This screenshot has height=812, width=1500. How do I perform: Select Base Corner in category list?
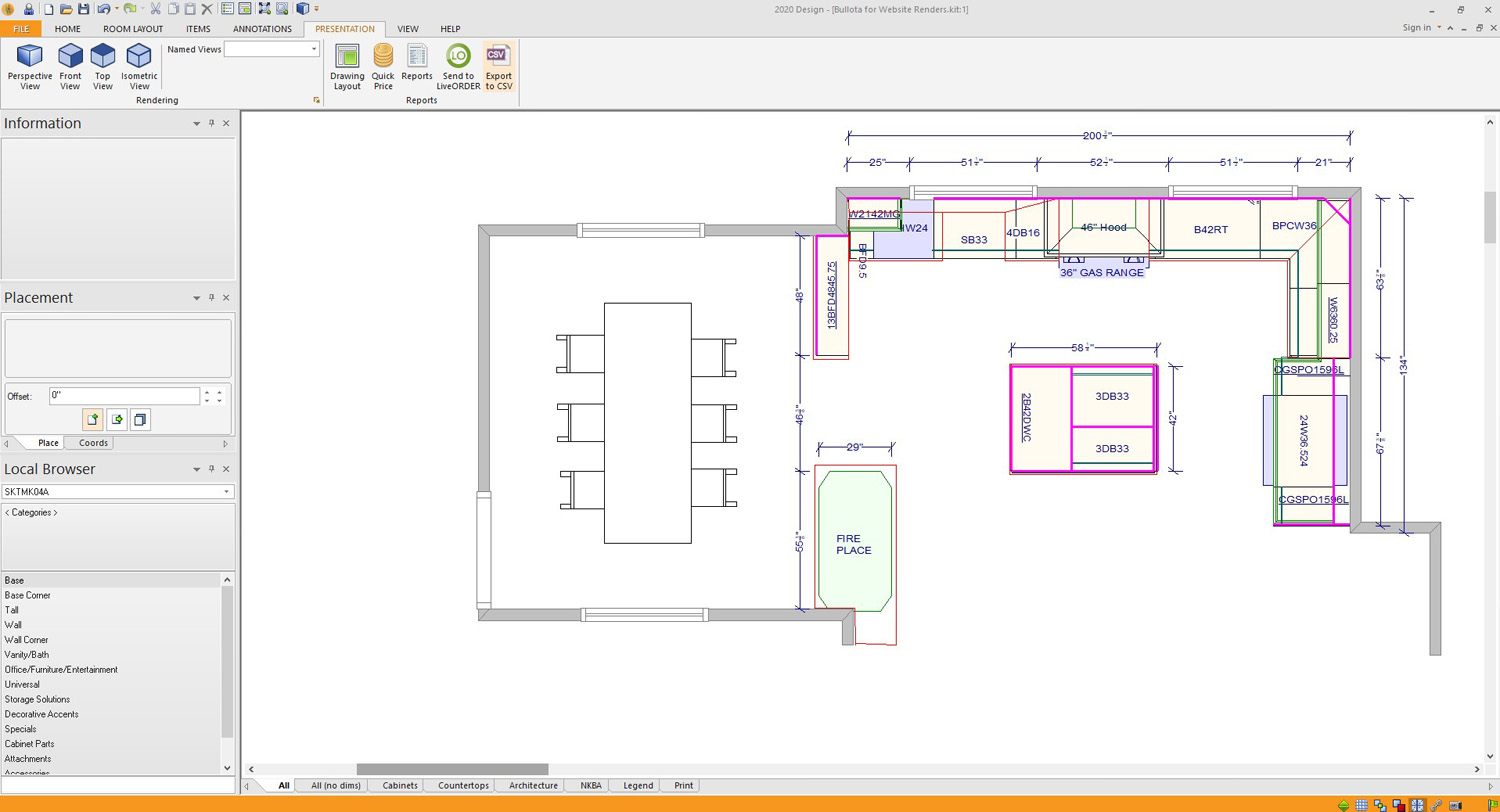click(x=27, y=595)
